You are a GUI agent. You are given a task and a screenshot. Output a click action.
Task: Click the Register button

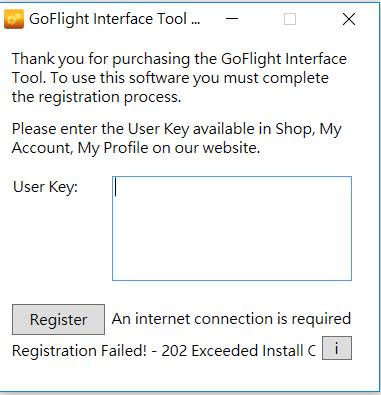(x=58, y=319)
